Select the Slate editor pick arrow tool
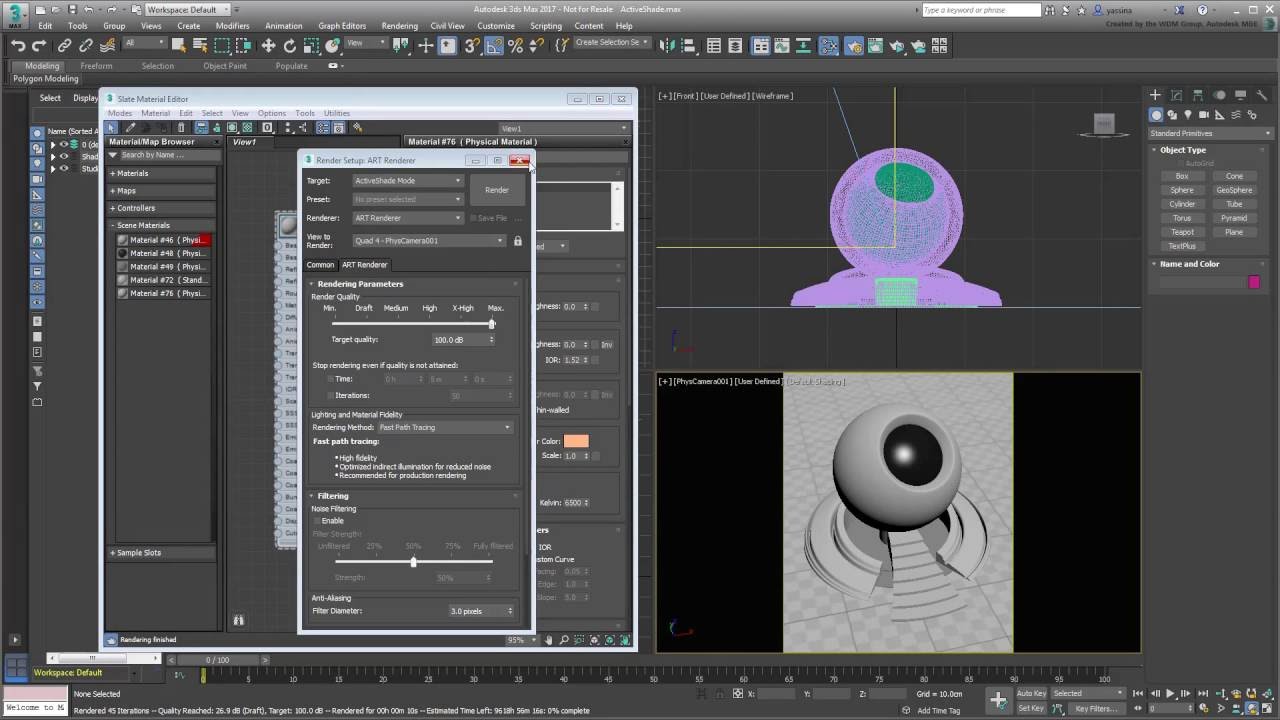This screenshot has width=1280, height=720. (x=112, y=128)
